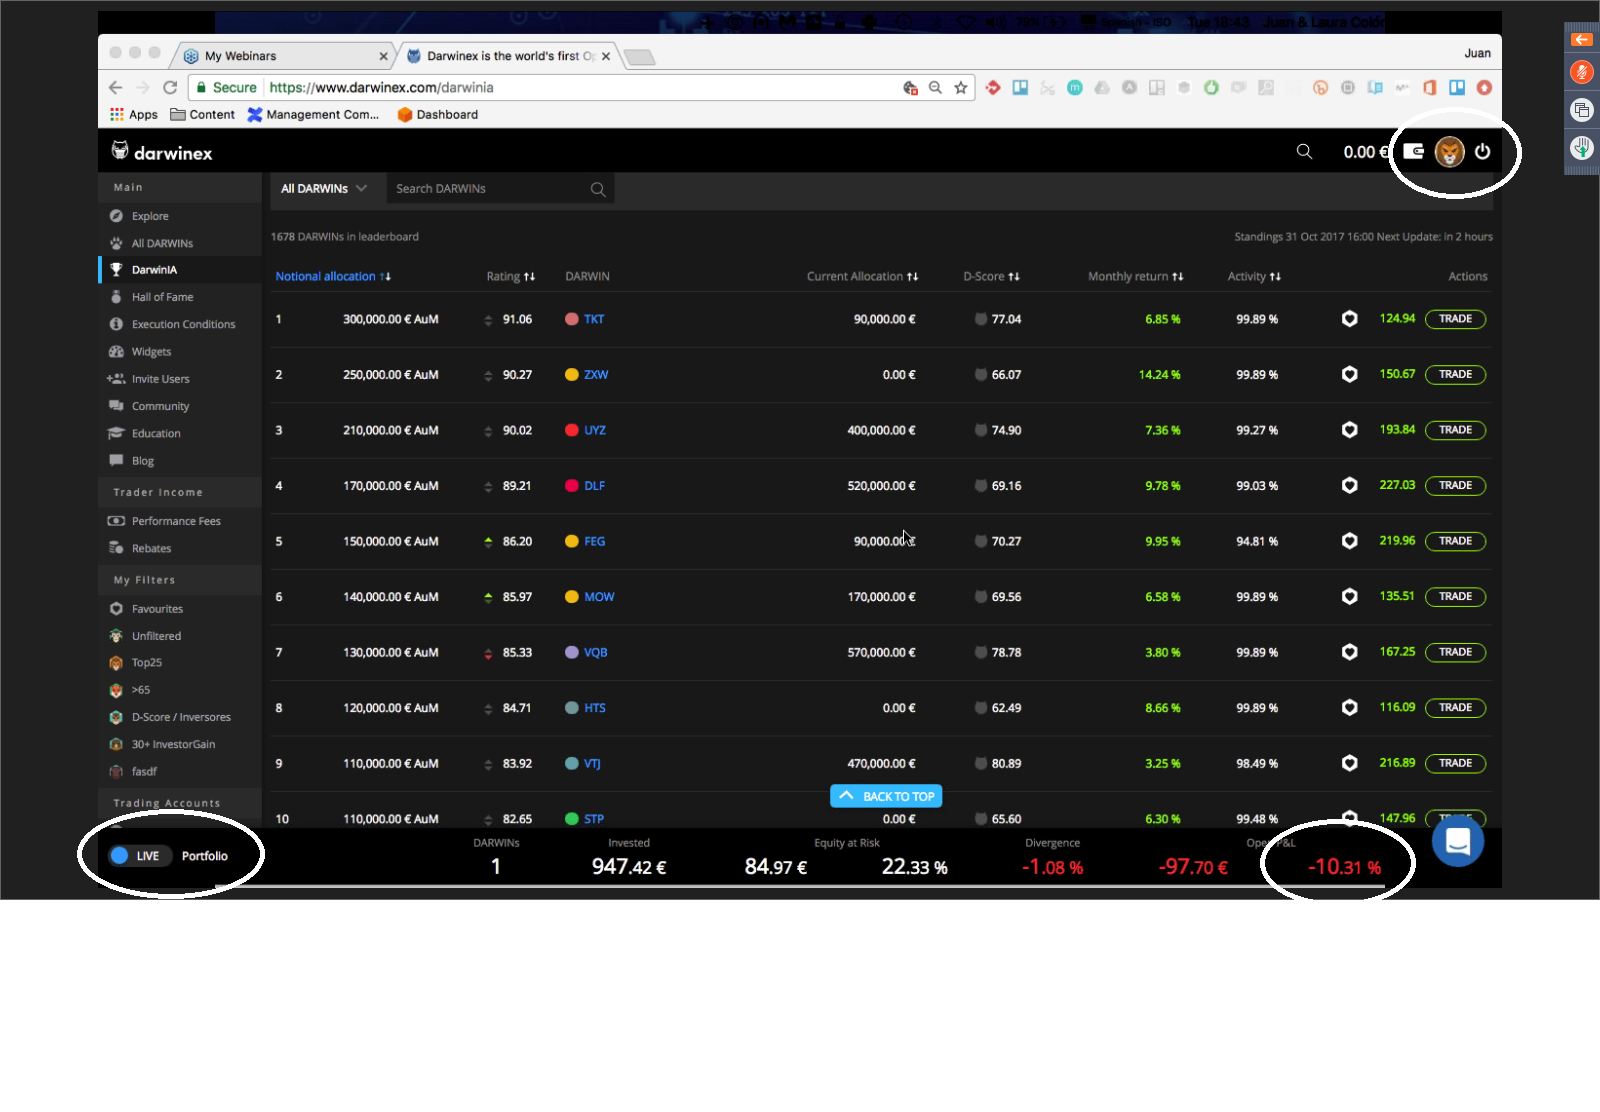The width and height of the screenshot is (1600, 1112).
Task: Click the Content bookmark folder
Action: 203,115
